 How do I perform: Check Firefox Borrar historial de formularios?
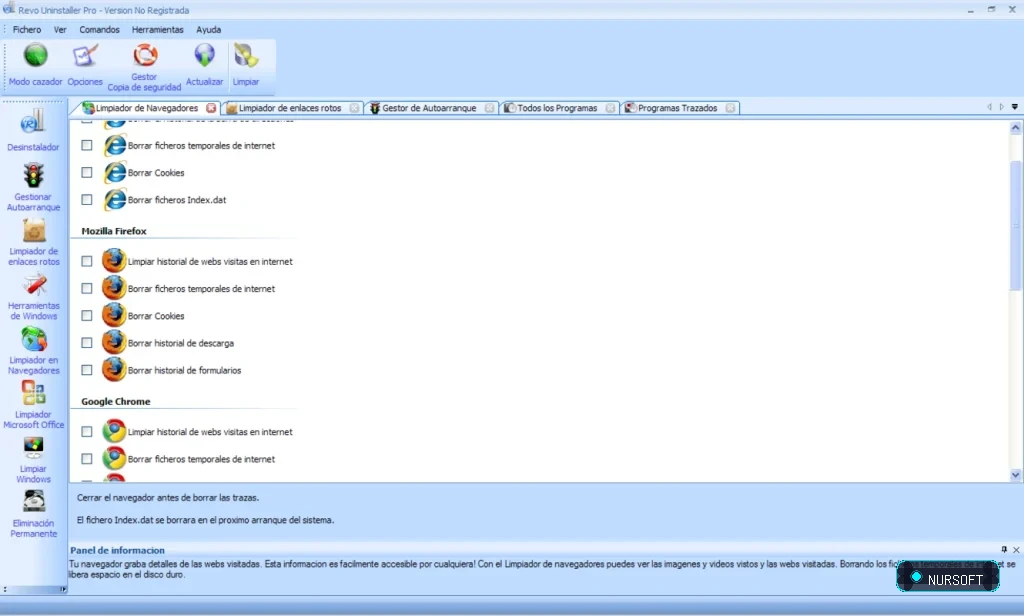coord(87,370)
